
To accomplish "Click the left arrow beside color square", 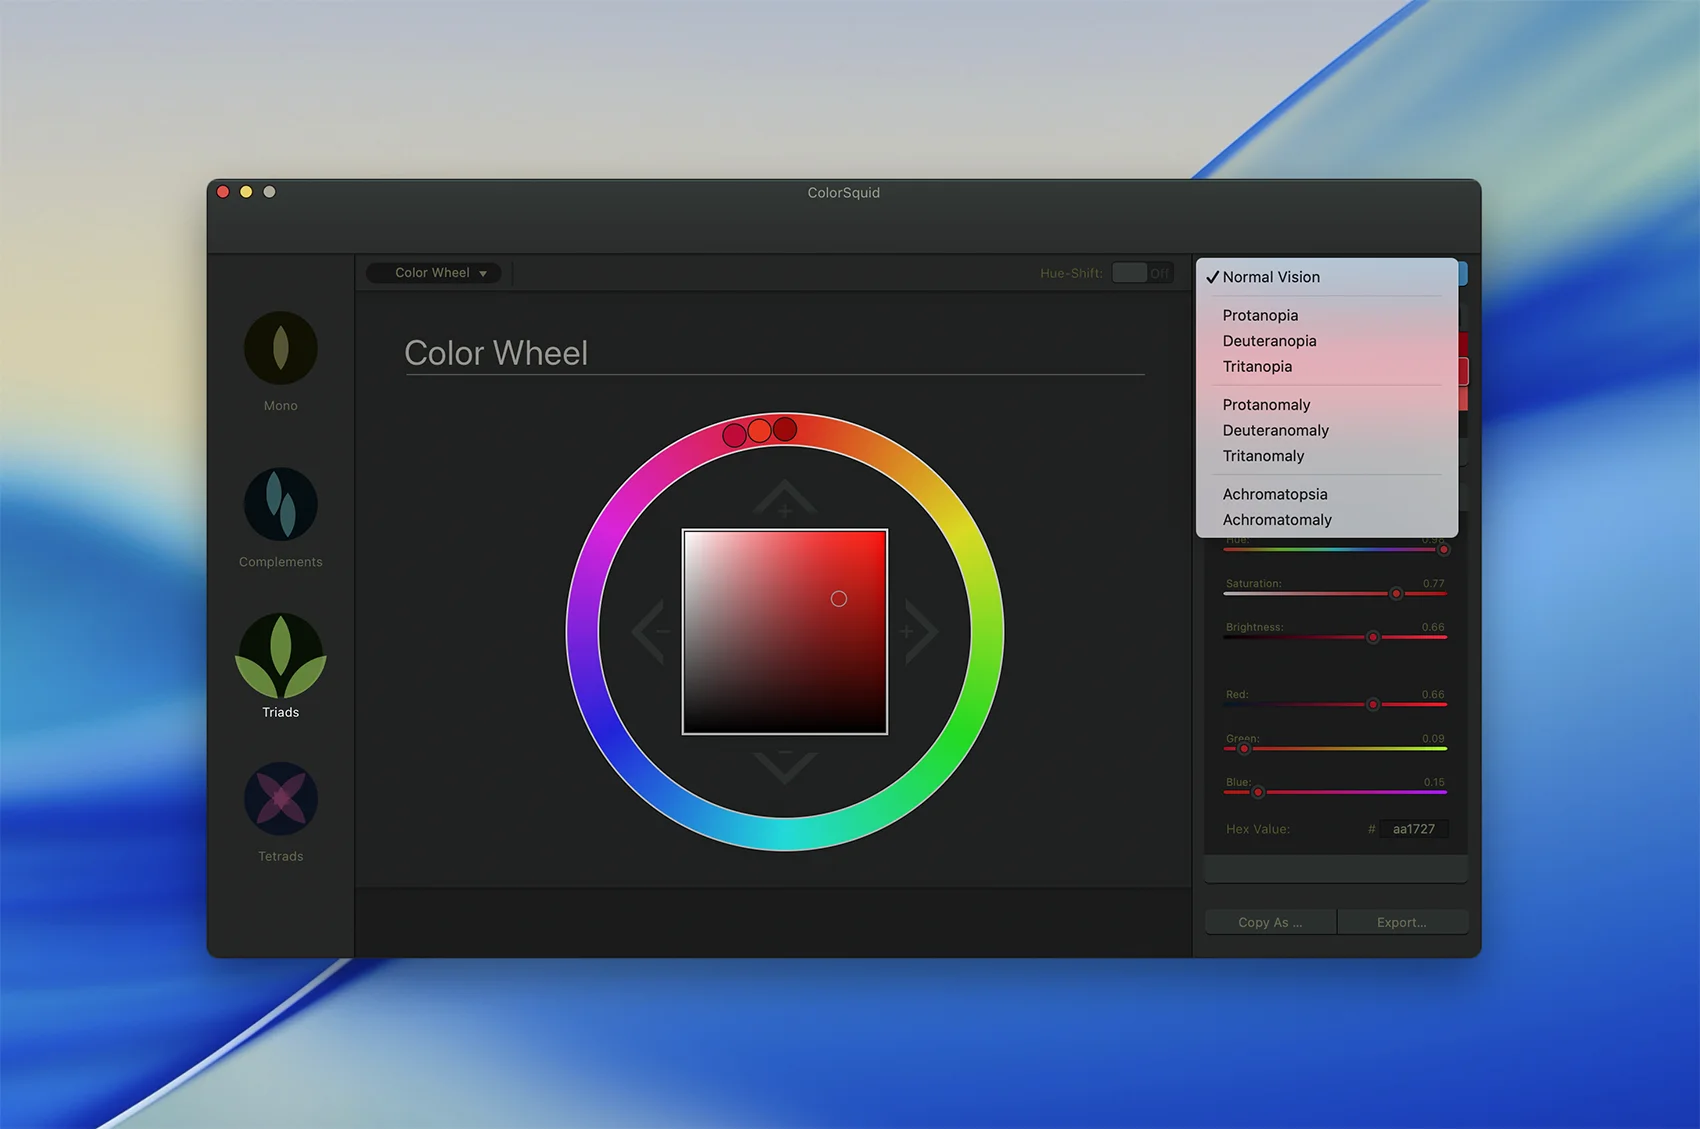I will tap(650, 632).
